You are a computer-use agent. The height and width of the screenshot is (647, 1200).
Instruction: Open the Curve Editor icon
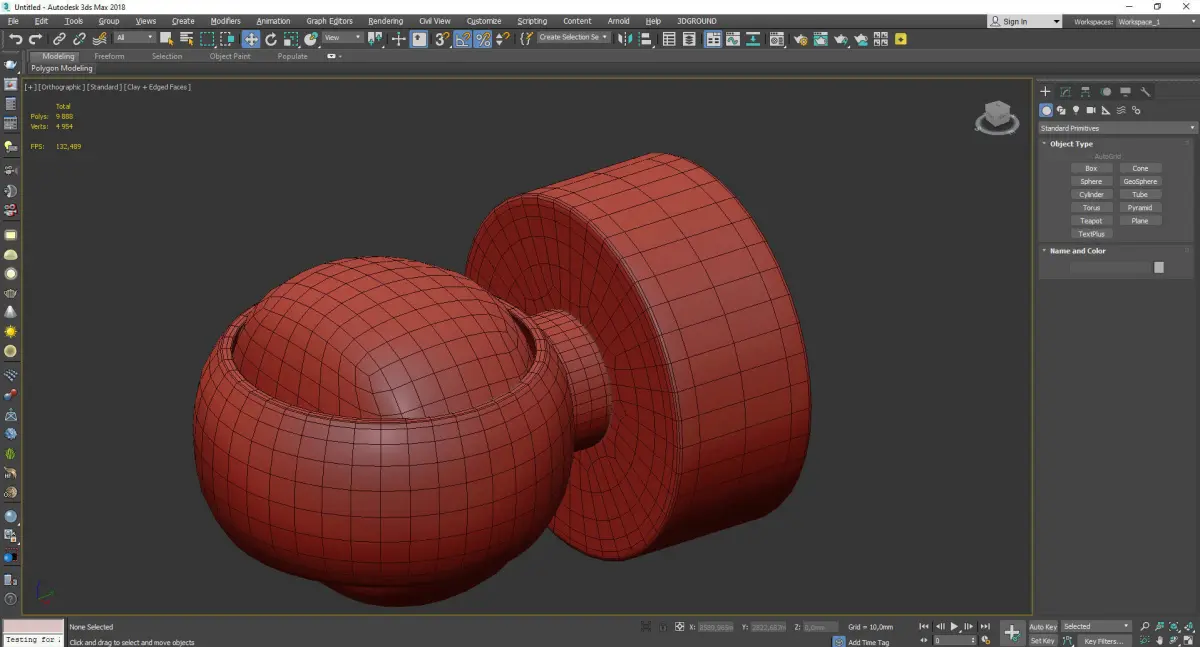pyautogui.click(x=733, y=39)
